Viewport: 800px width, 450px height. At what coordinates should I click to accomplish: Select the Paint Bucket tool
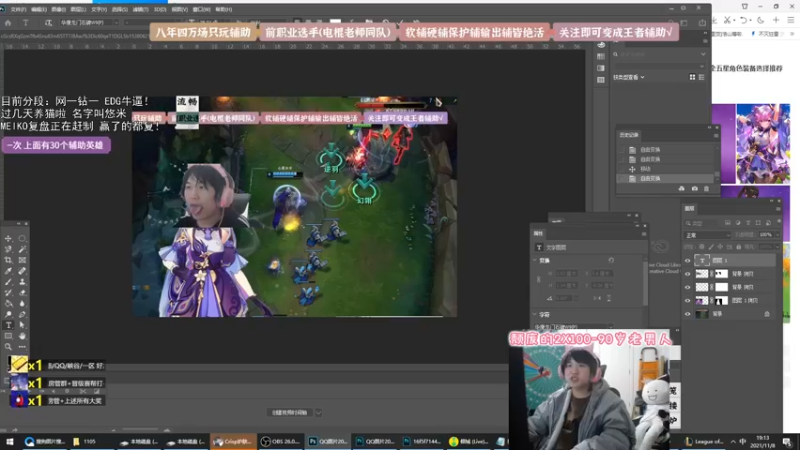click(8, 304)
